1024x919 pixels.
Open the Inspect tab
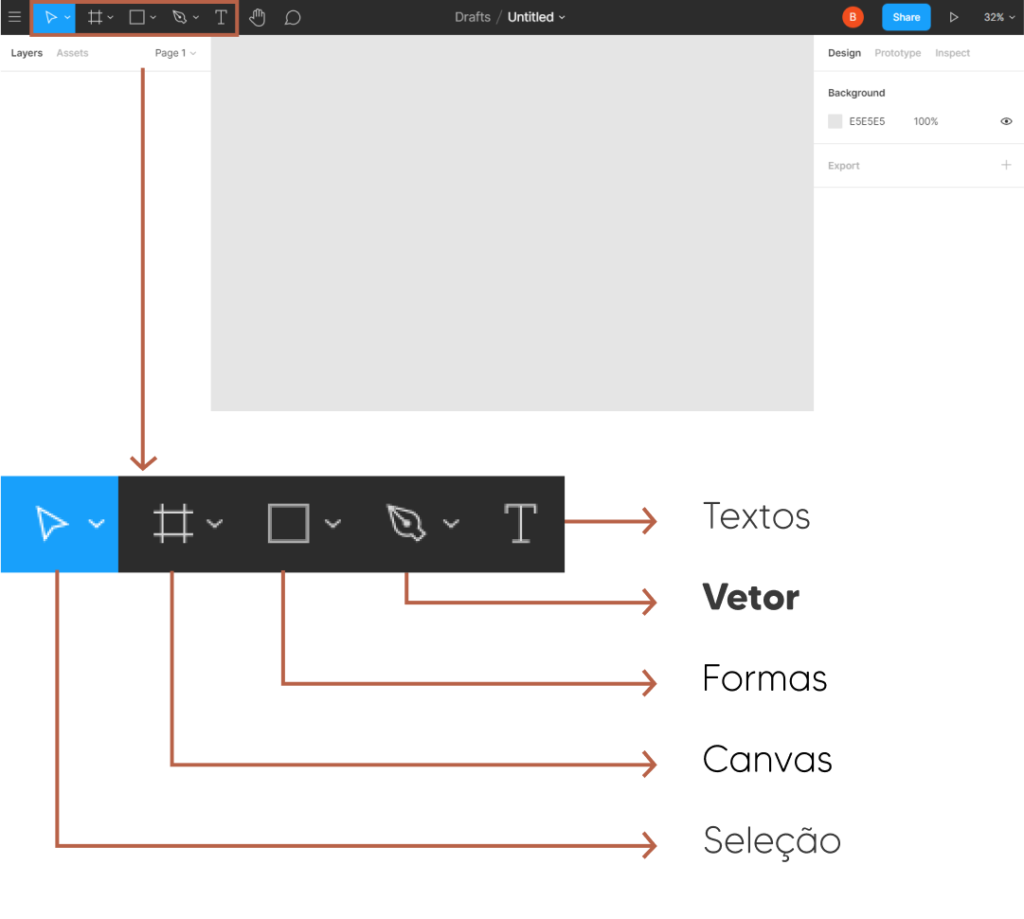952,53
